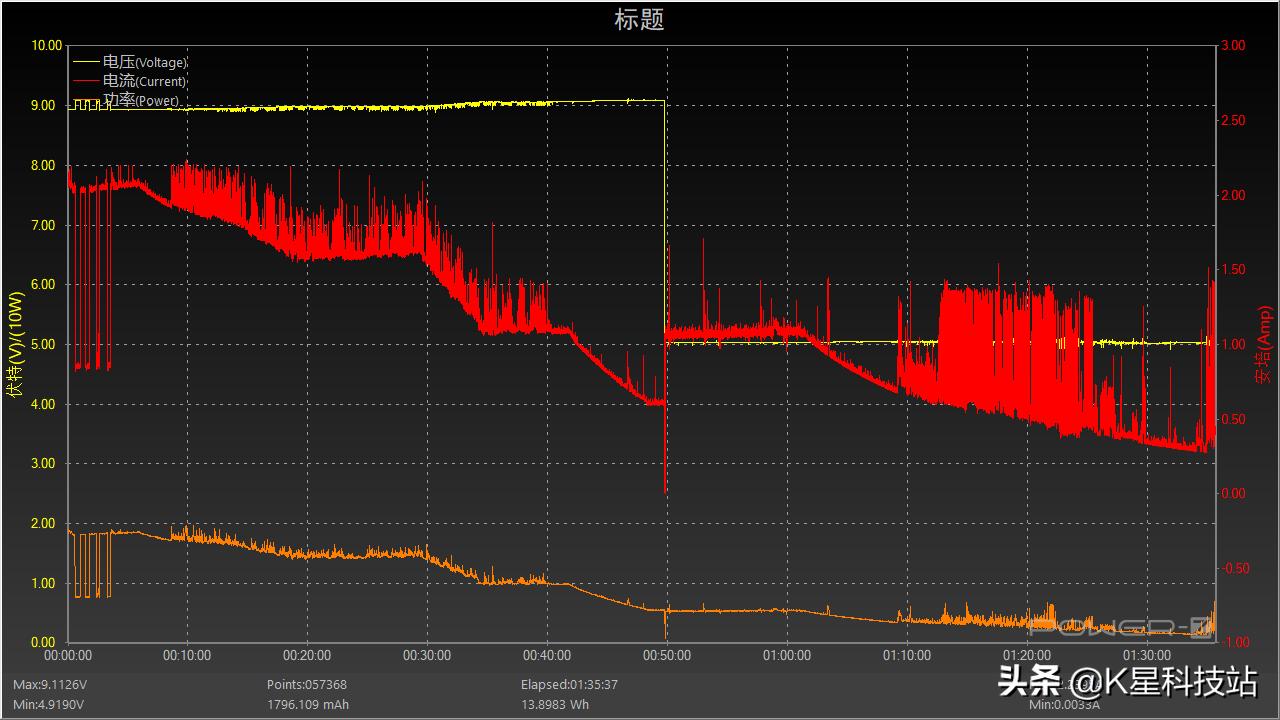Click the 00:50:00 time axis marker
Image resolution: width=1280 pixels, height=720 pixels.
click(x=666, y=656)
